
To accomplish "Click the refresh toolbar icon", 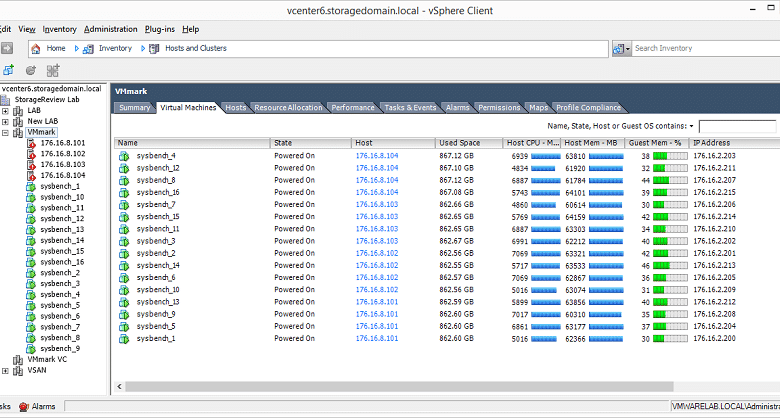I will point(31,71).
